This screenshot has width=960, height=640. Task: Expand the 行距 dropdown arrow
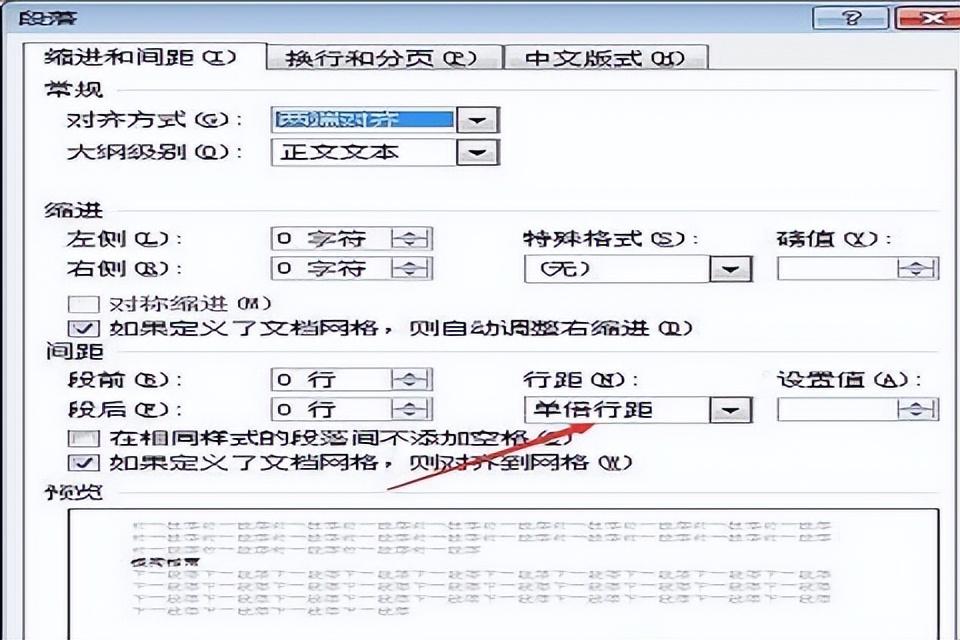pos(730,410)
